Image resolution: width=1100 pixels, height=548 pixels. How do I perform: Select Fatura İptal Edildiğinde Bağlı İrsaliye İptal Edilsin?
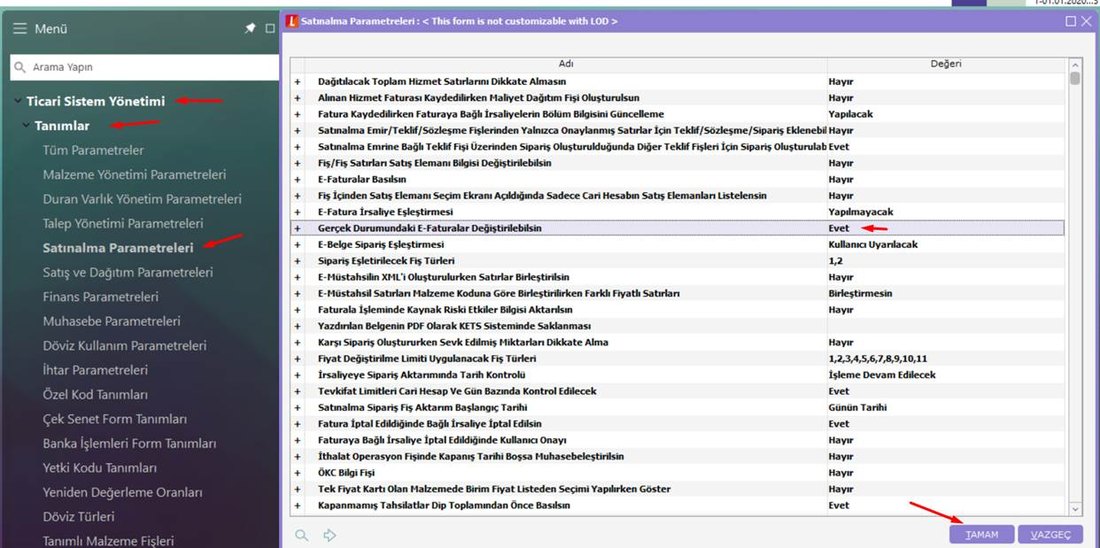[678, 424]
